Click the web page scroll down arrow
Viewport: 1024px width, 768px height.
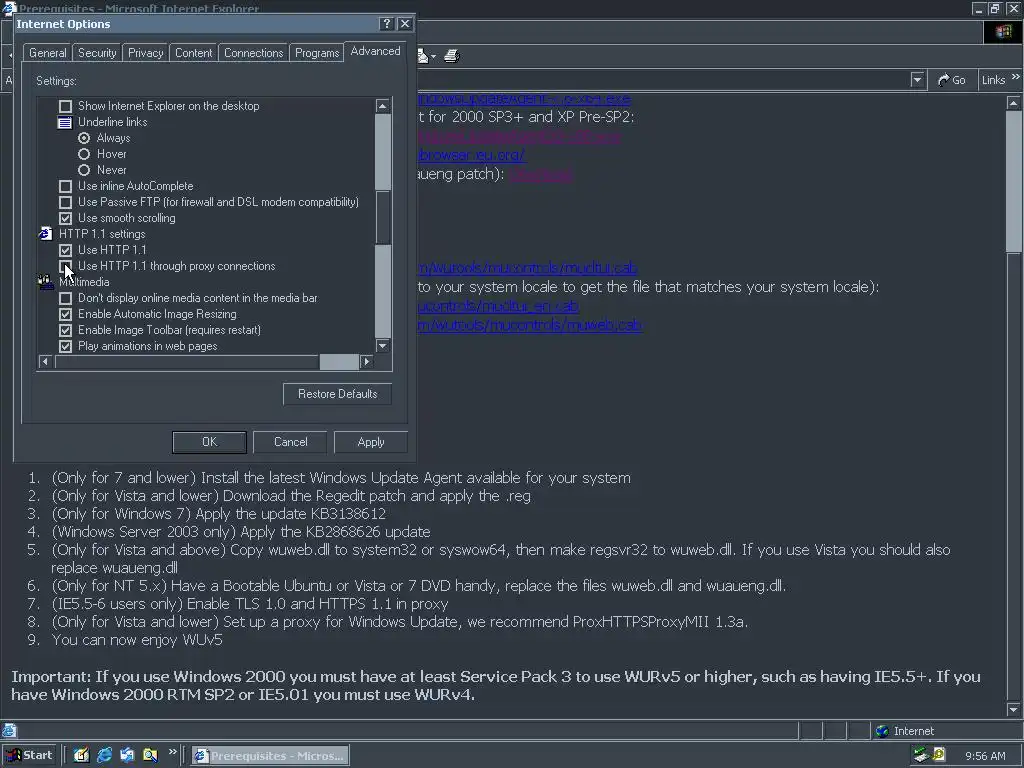tap(1013, 710)
